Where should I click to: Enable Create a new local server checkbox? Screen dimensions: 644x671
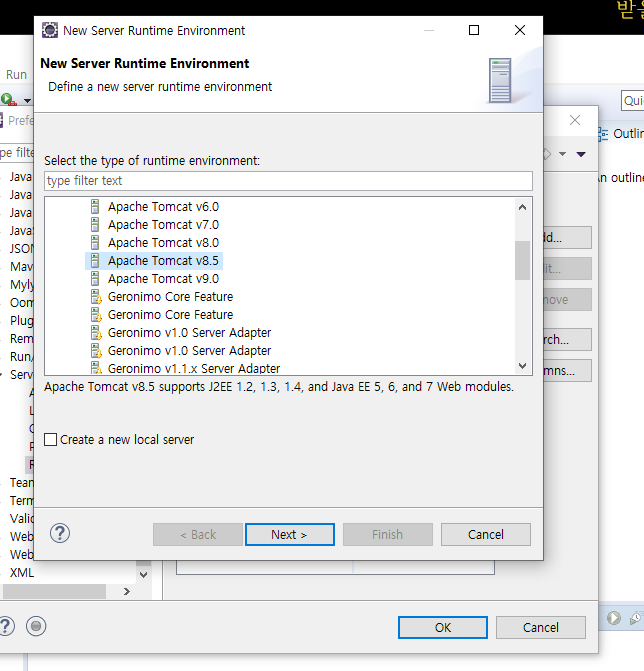coord(50,439)
